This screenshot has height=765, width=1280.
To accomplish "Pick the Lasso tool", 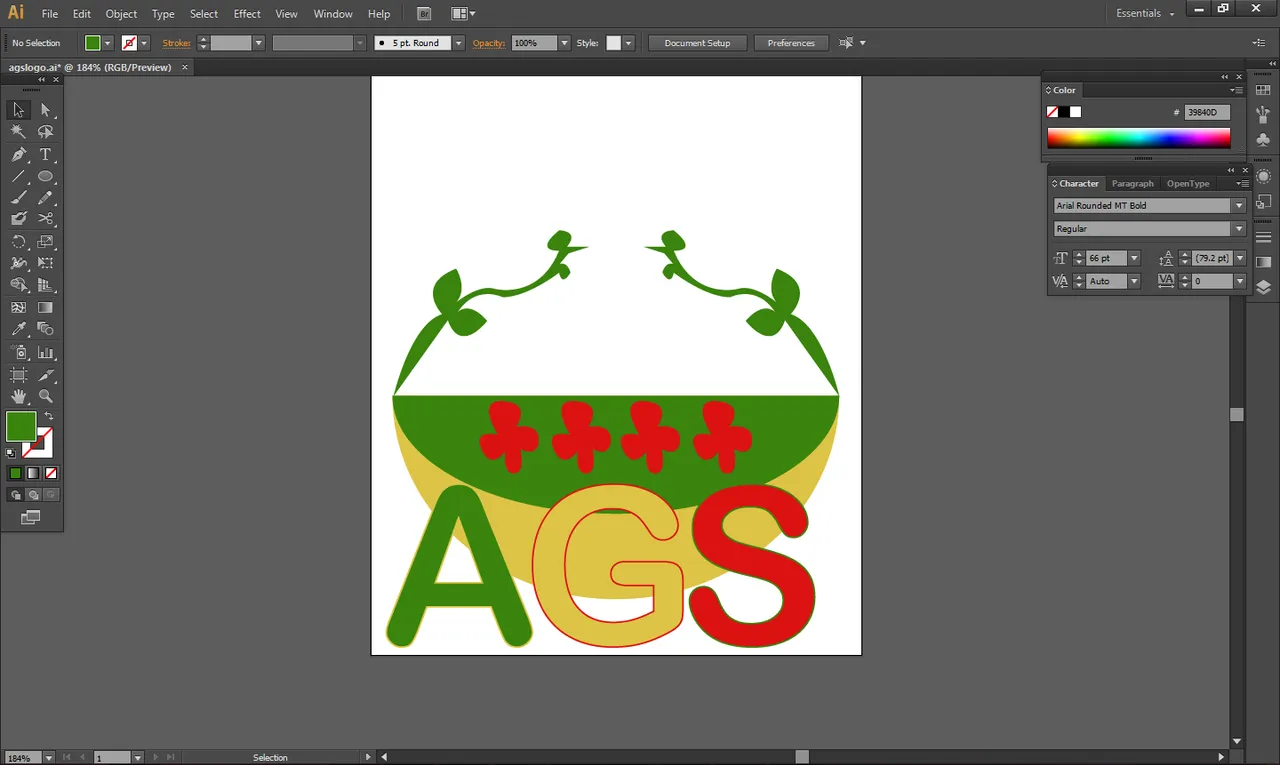I will (x=45, y=132).
